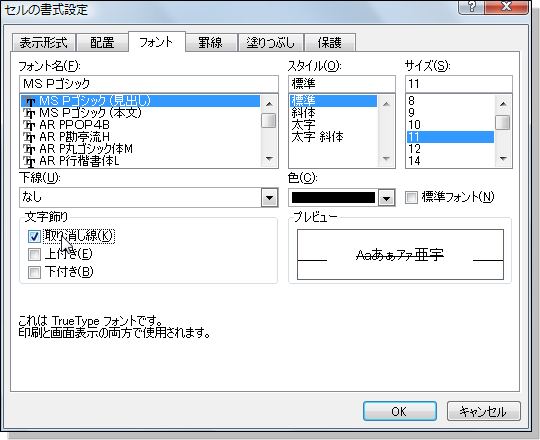540x440 pixels.
Task: Click TrueType icon beside AR P行楷書体L
Action: point(29,161)
